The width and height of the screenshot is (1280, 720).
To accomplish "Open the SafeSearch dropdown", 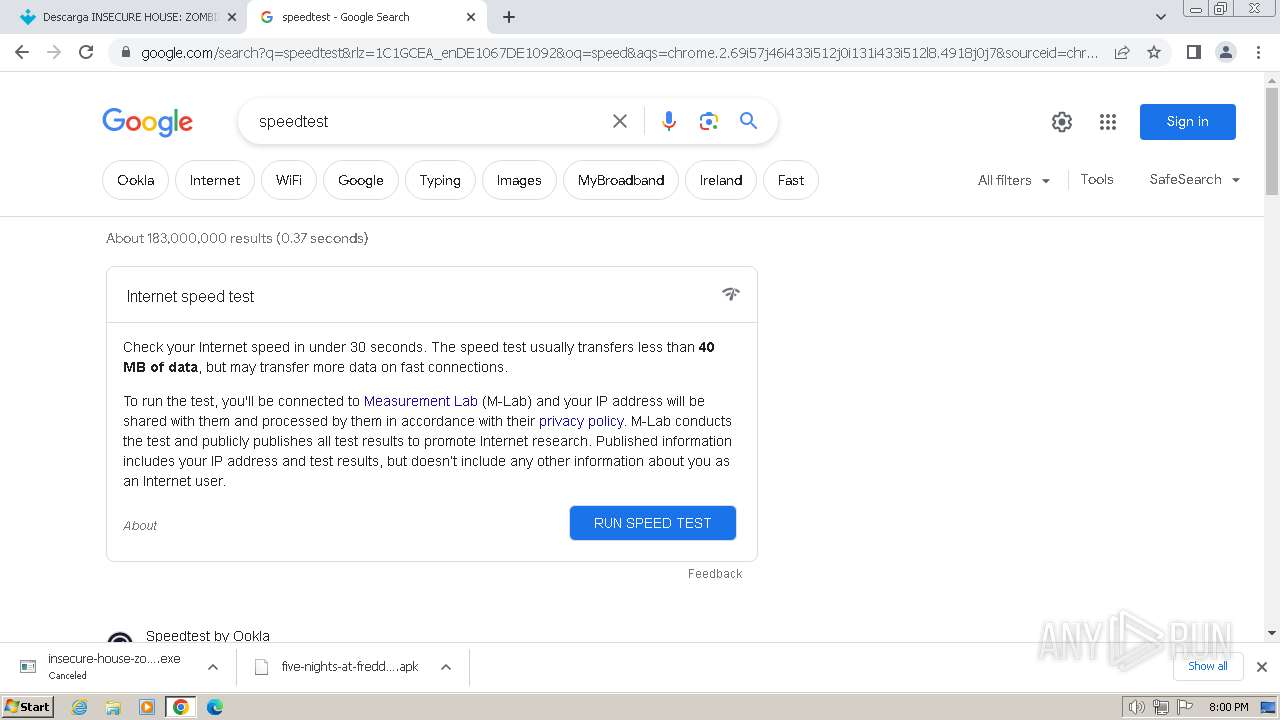I will pos(1195,179).
